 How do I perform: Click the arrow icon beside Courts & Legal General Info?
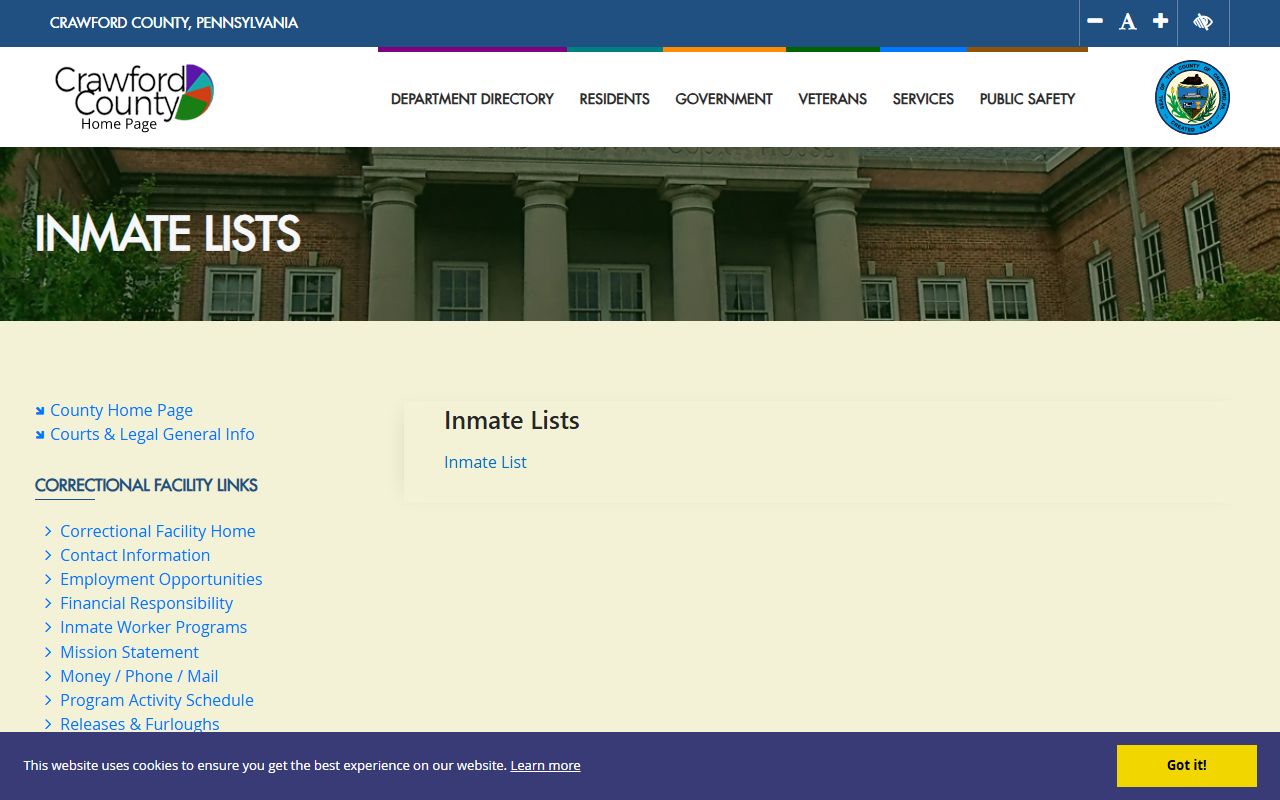tap(40, 434)
